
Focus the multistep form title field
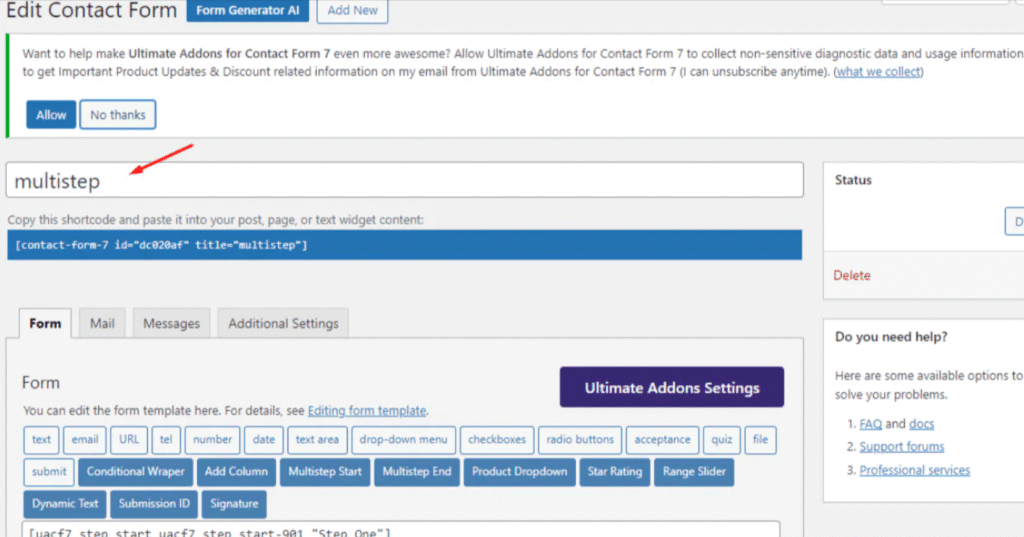pyautogui.click(x=405, y=180)
